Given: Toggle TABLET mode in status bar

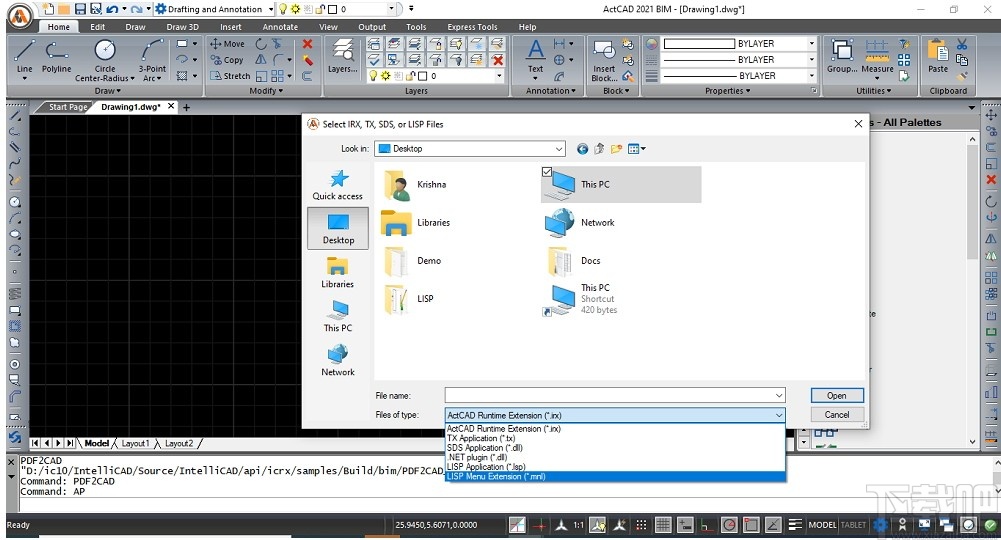Looking at the screenshot, I should (854, 525).
